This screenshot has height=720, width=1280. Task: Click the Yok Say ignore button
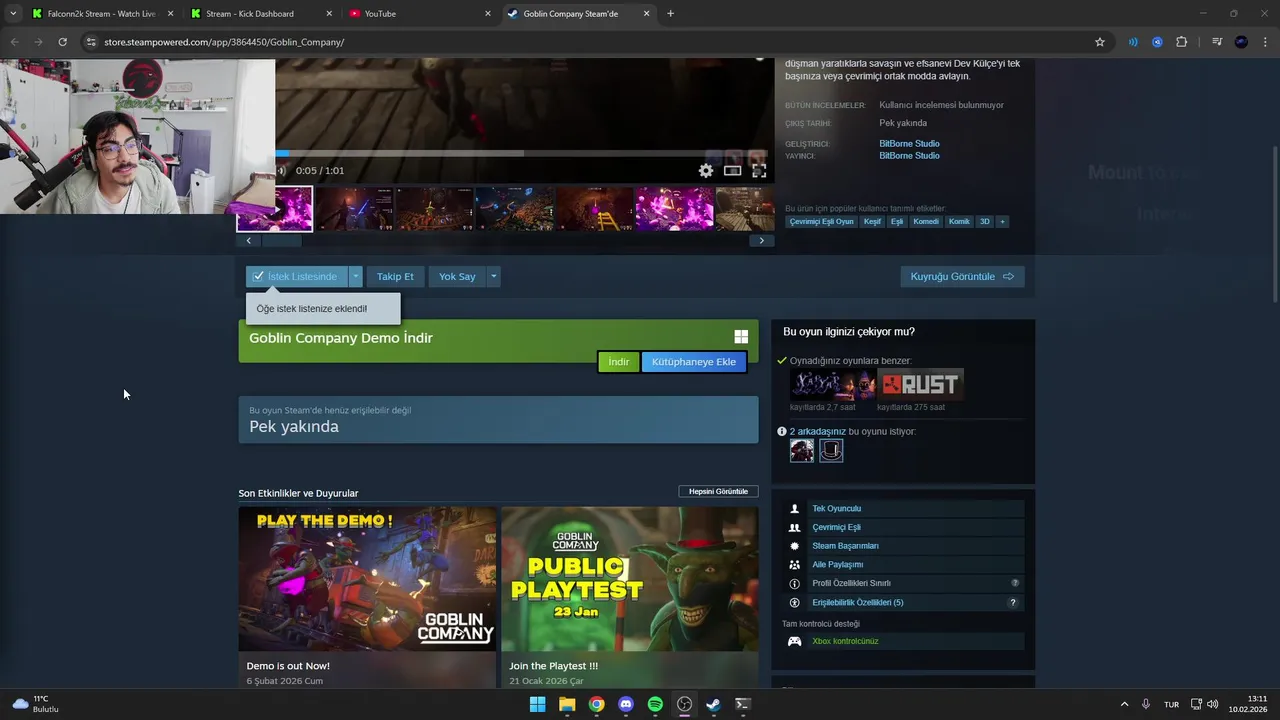click(457, 276)
